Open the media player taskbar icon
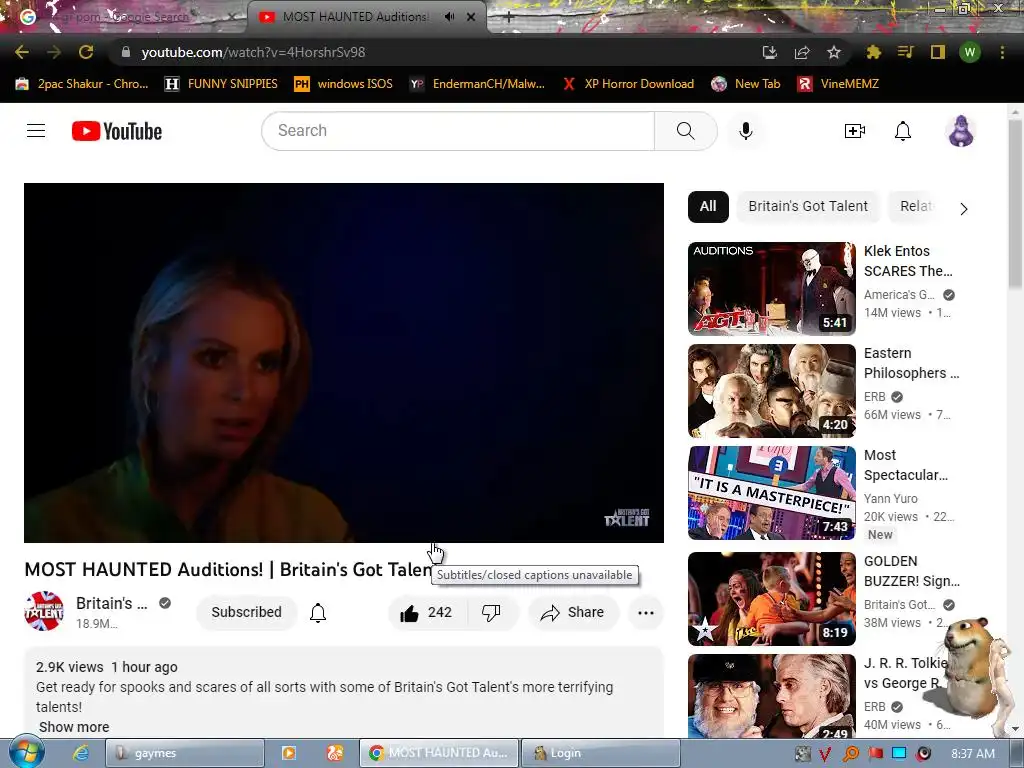The width and height of the screenshot is (1024, 768). (x=288, y=753)
